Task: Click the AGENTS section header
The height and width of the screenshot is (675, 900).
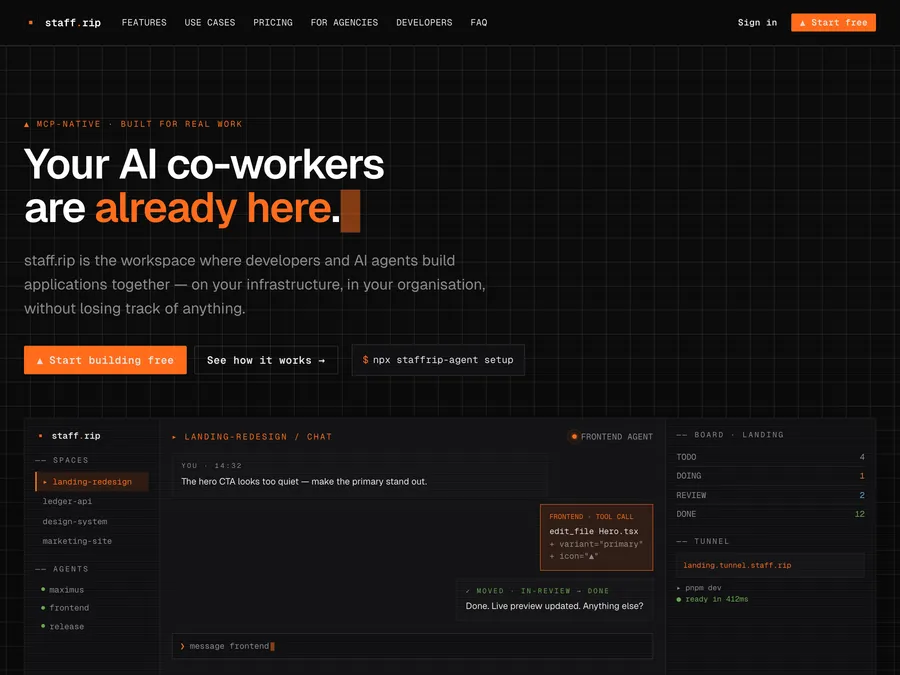Action: (62, 569)
